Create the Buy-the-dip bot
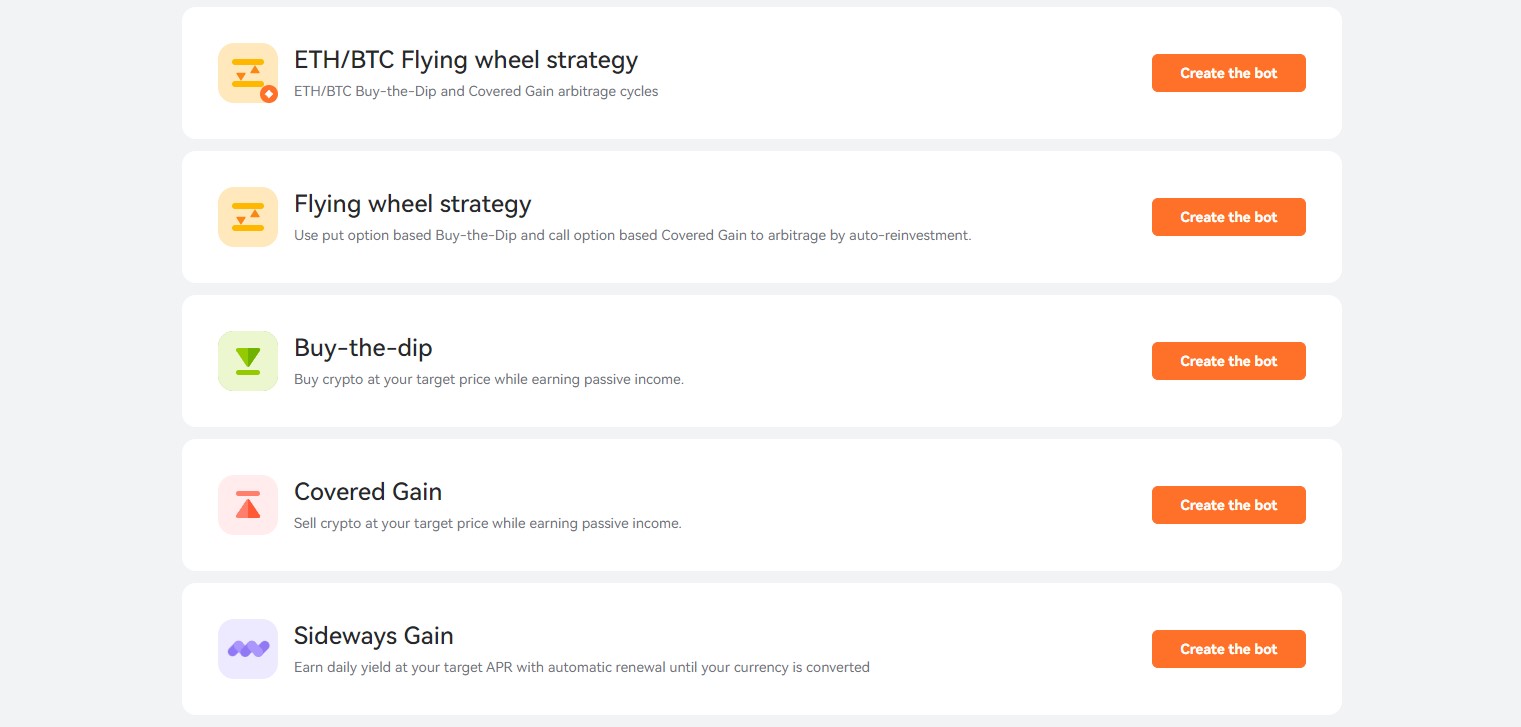1521x727 pixels. point(1229,361)
